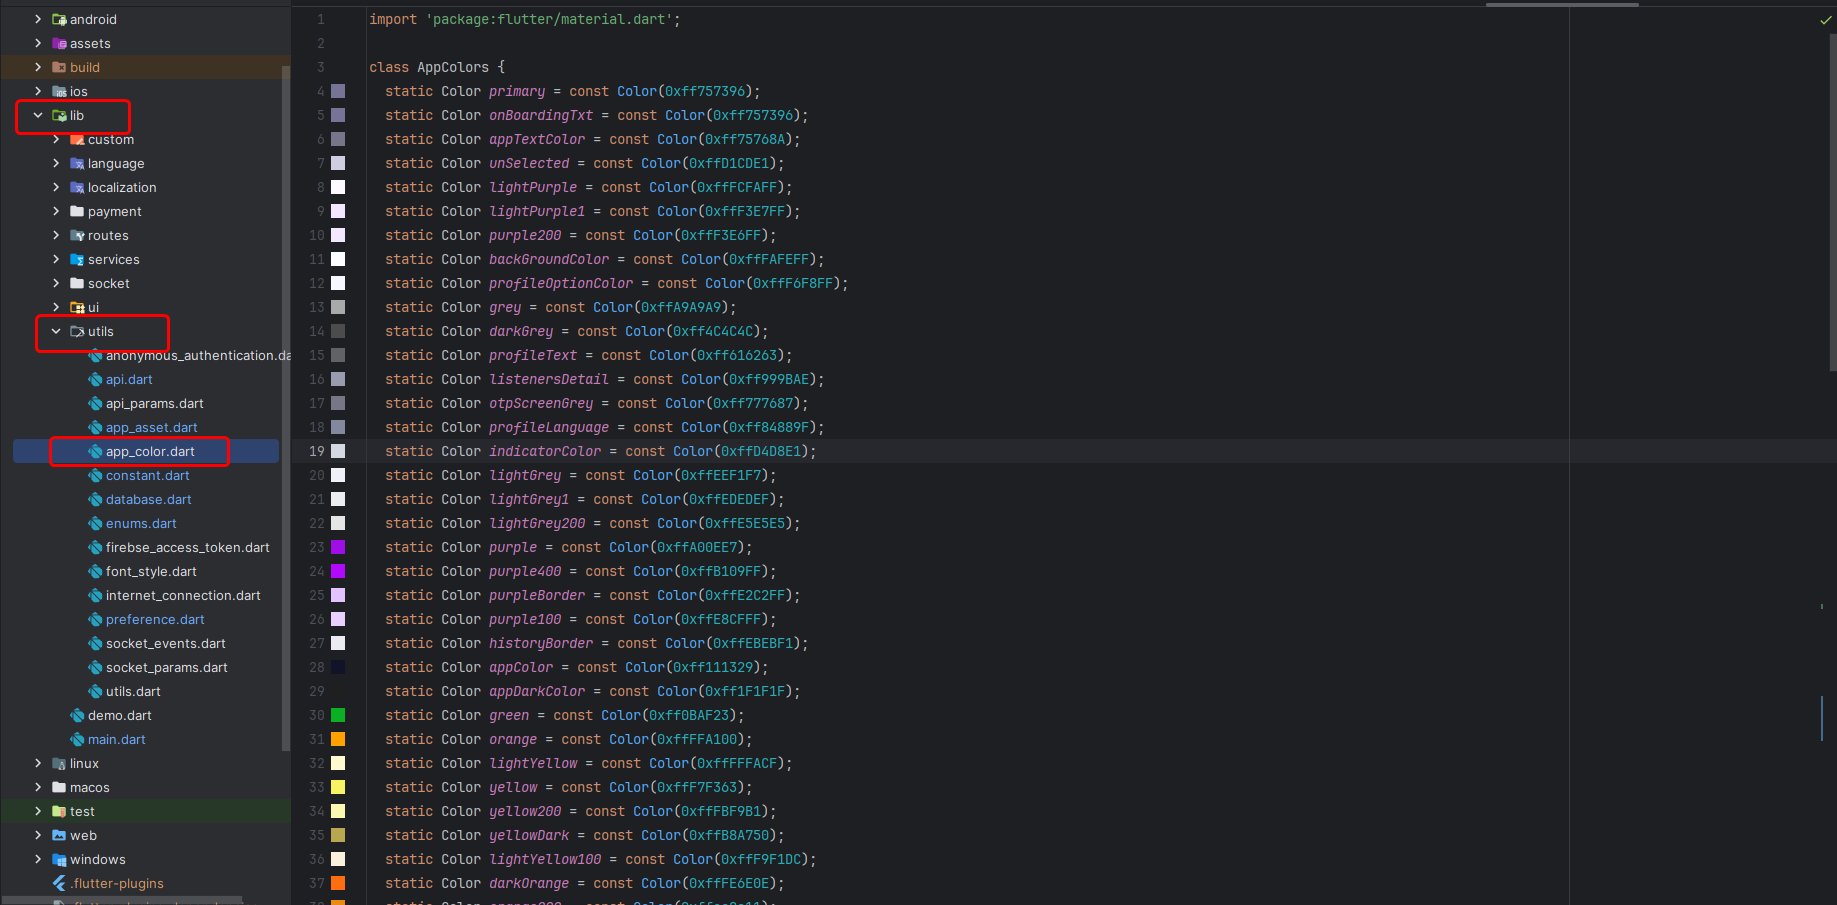Collapse the utils folder
Viewport: 1837px width, 905px height.
56,331
